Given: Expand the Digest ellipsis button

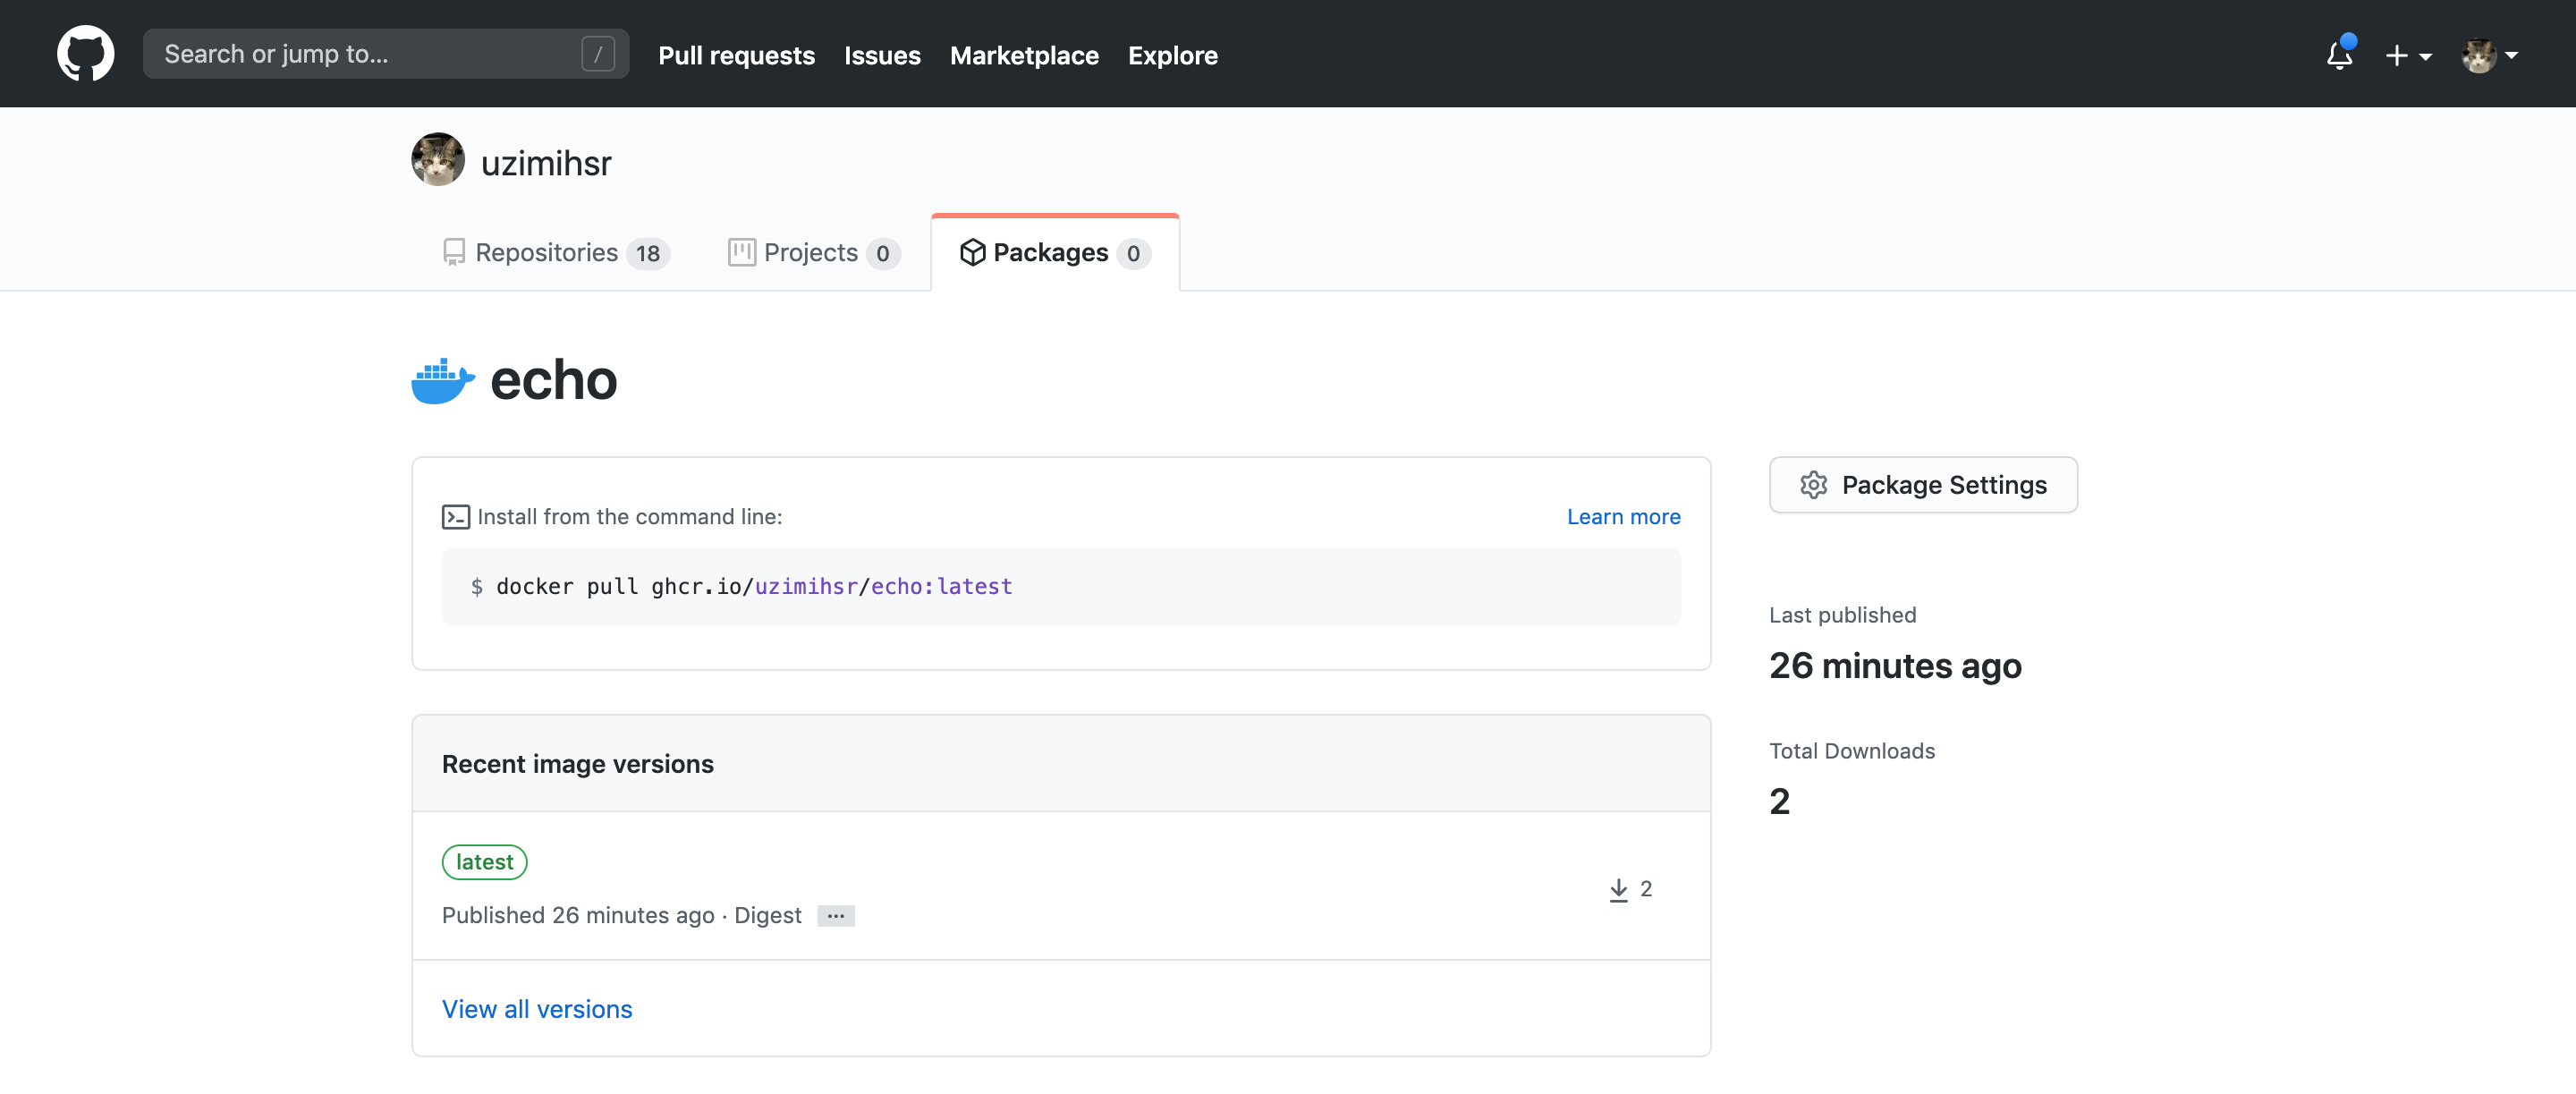Looking at the screenshot, I should 835,916.
